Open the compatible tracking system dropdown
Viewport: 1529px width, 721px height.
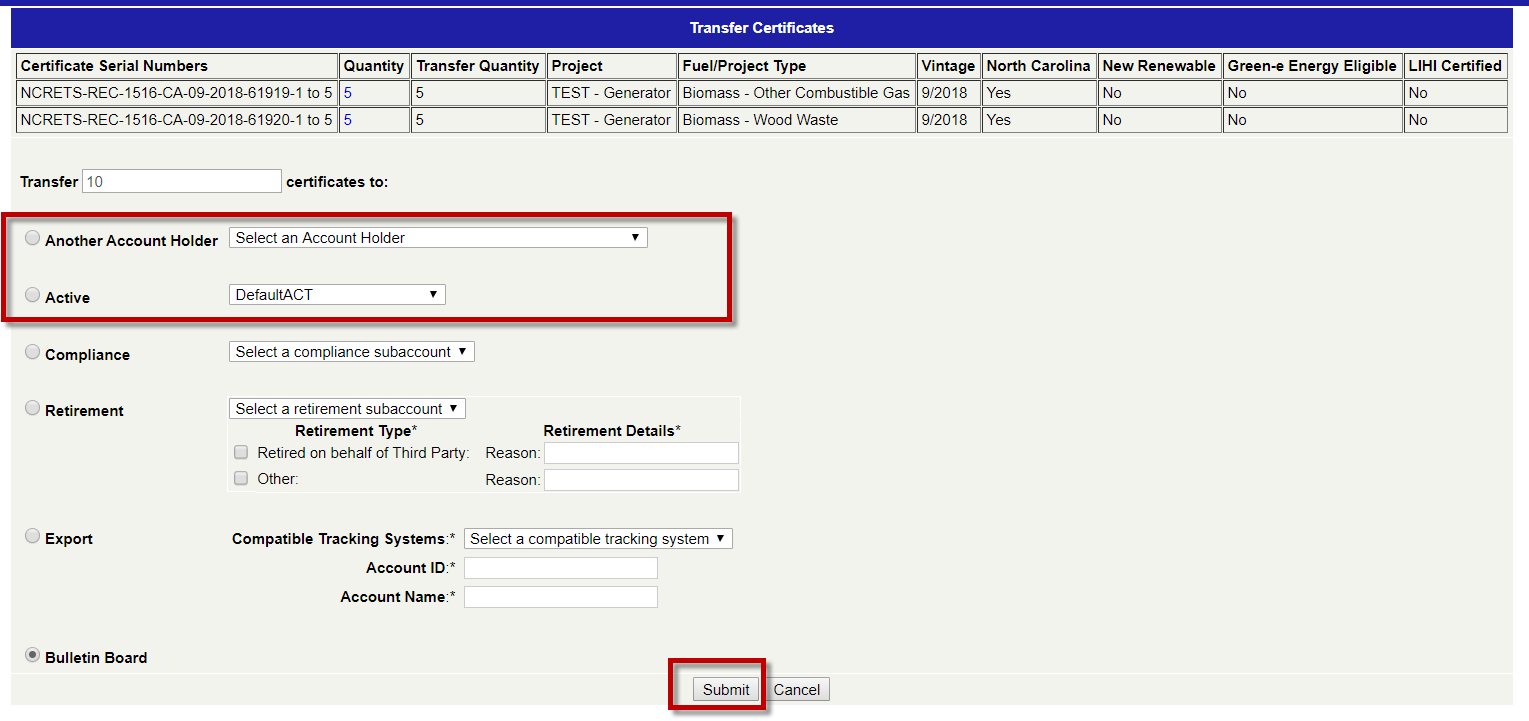pos(598,539)
